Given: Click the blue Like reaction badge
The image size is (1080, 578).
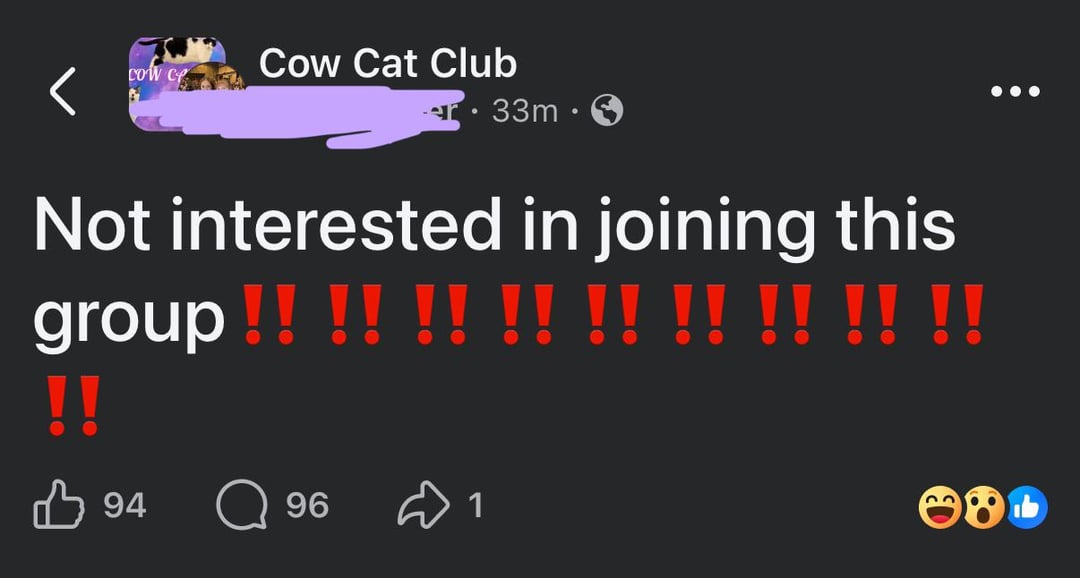Looking at the screenshot, I should [x=1027, y=508].
